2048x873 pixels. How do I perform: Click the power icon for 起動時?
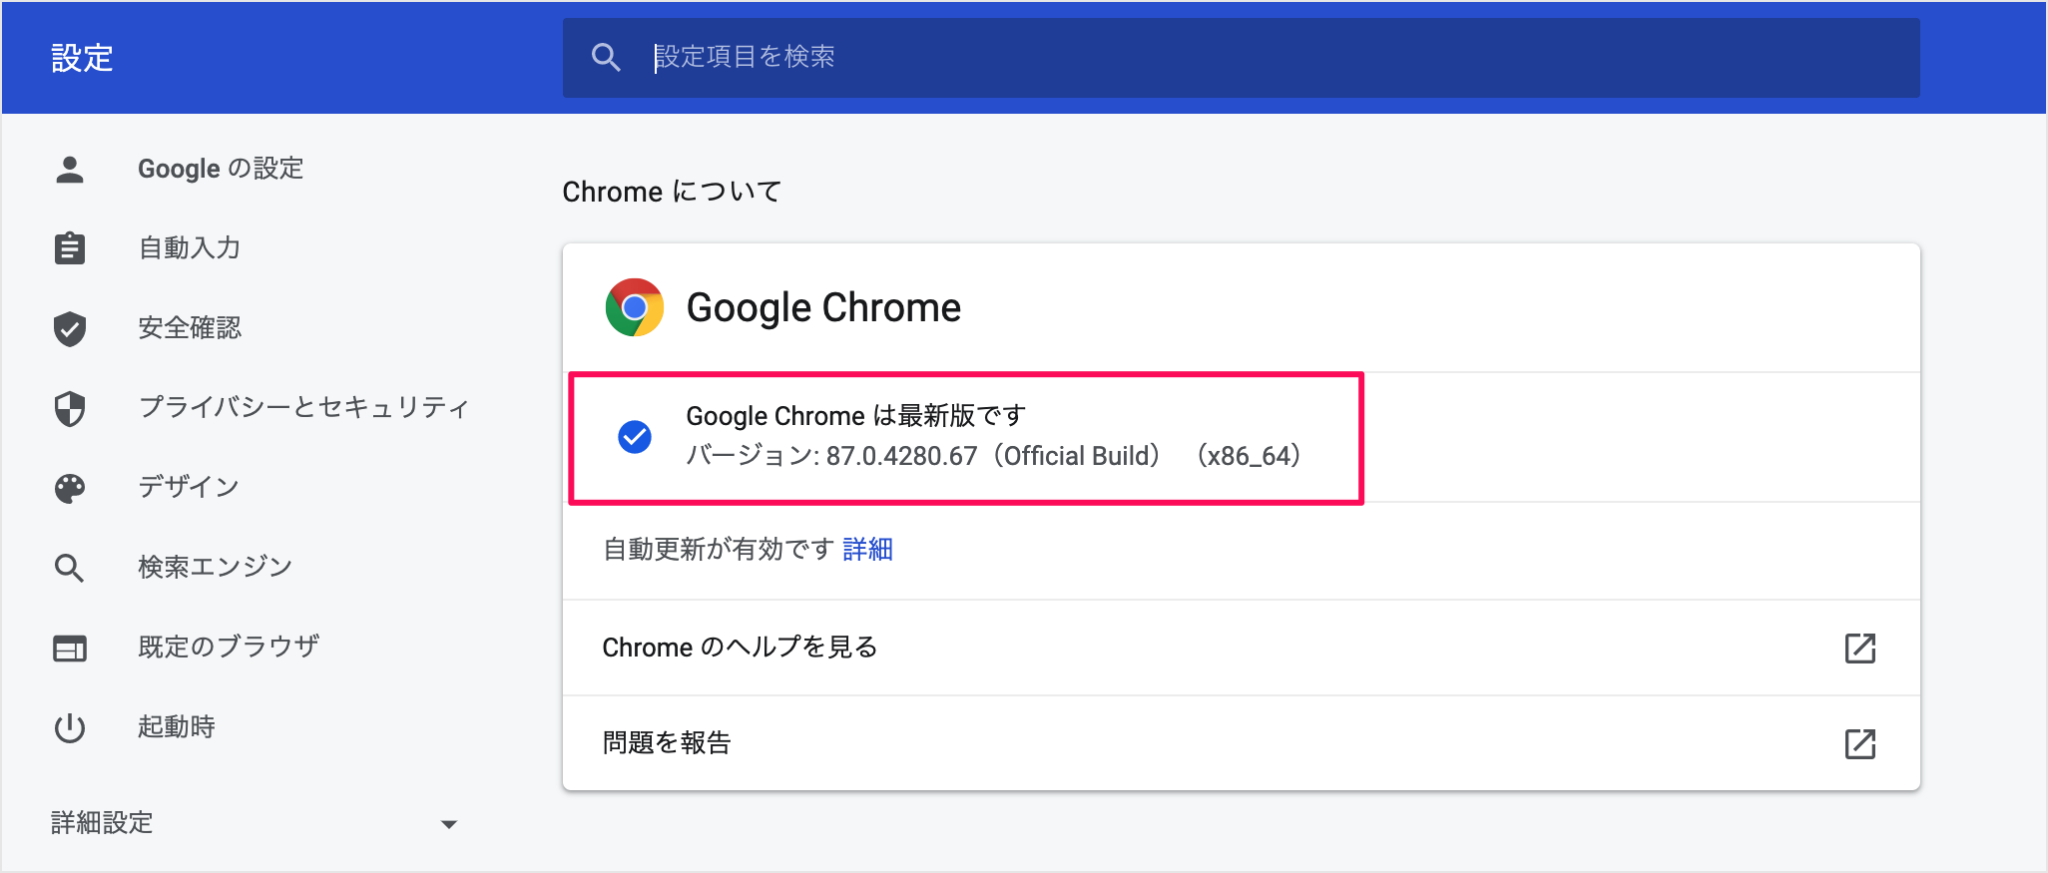(x=70, y=728)
